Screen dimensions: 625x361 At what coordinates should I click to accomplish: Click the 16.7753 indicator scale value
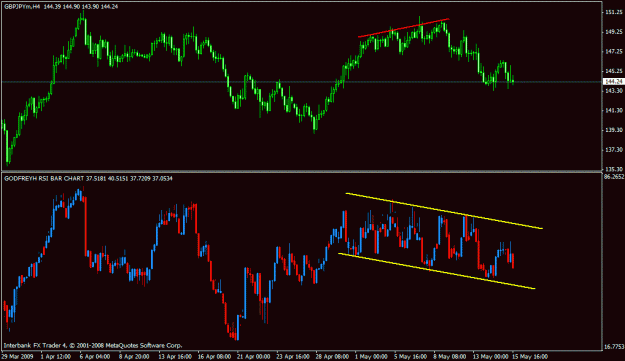[614, 347]
